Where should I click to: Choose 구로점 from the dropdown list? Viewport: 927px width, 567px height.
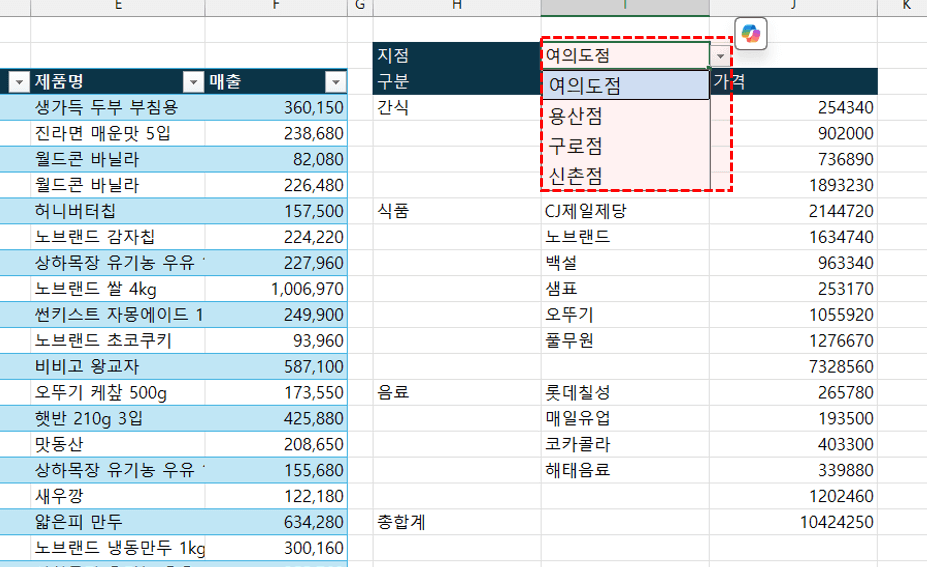pos(576,146)
